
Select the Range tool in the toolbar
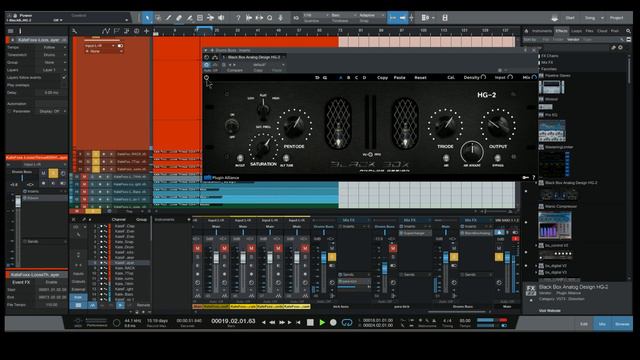coord(158,18)
